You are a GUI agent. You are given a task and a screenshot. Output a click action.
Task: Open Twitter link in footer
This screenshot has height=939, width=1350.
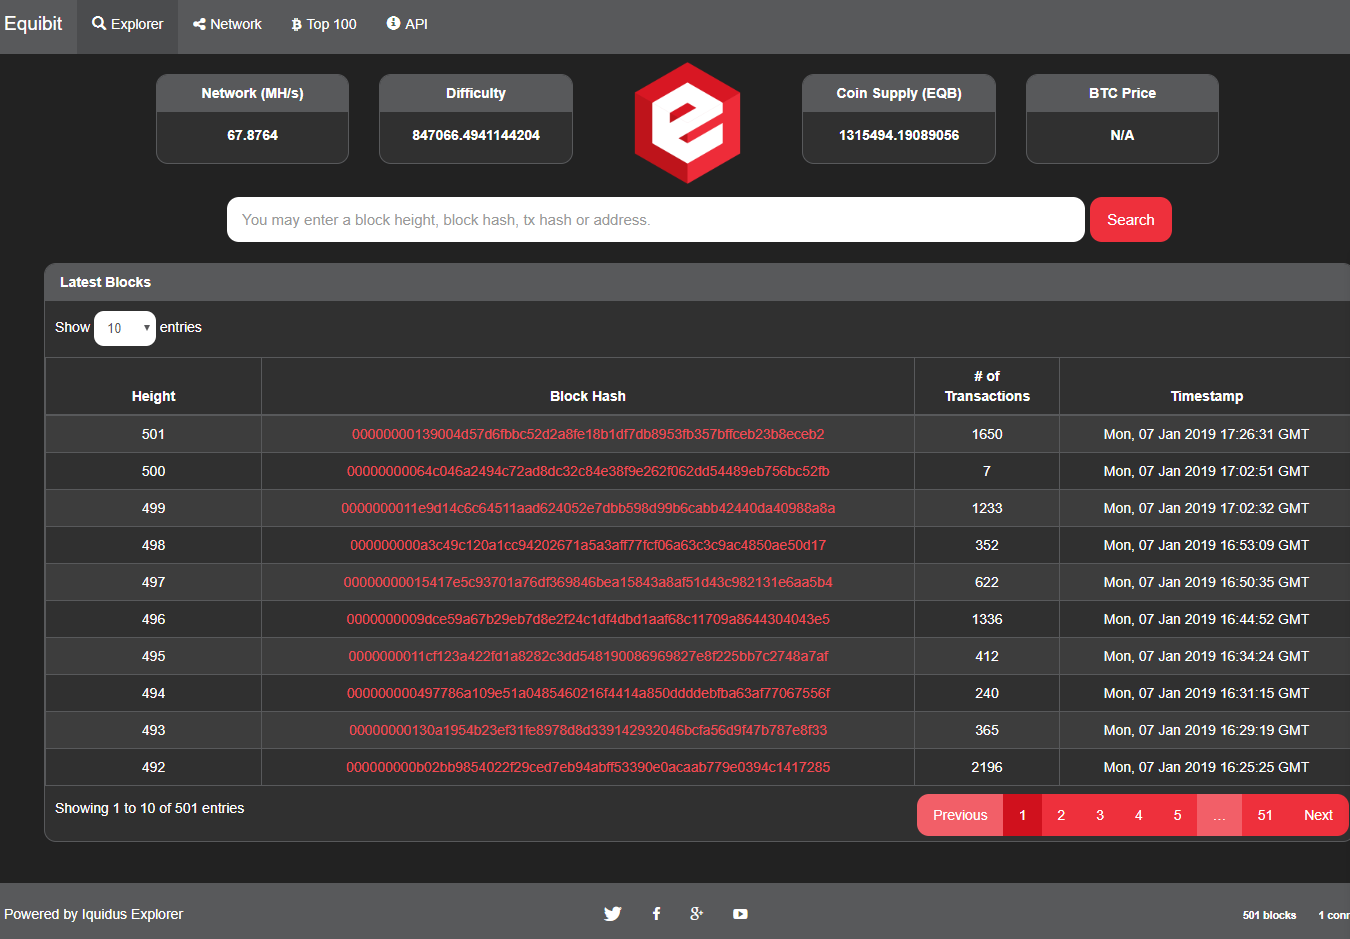613,914
